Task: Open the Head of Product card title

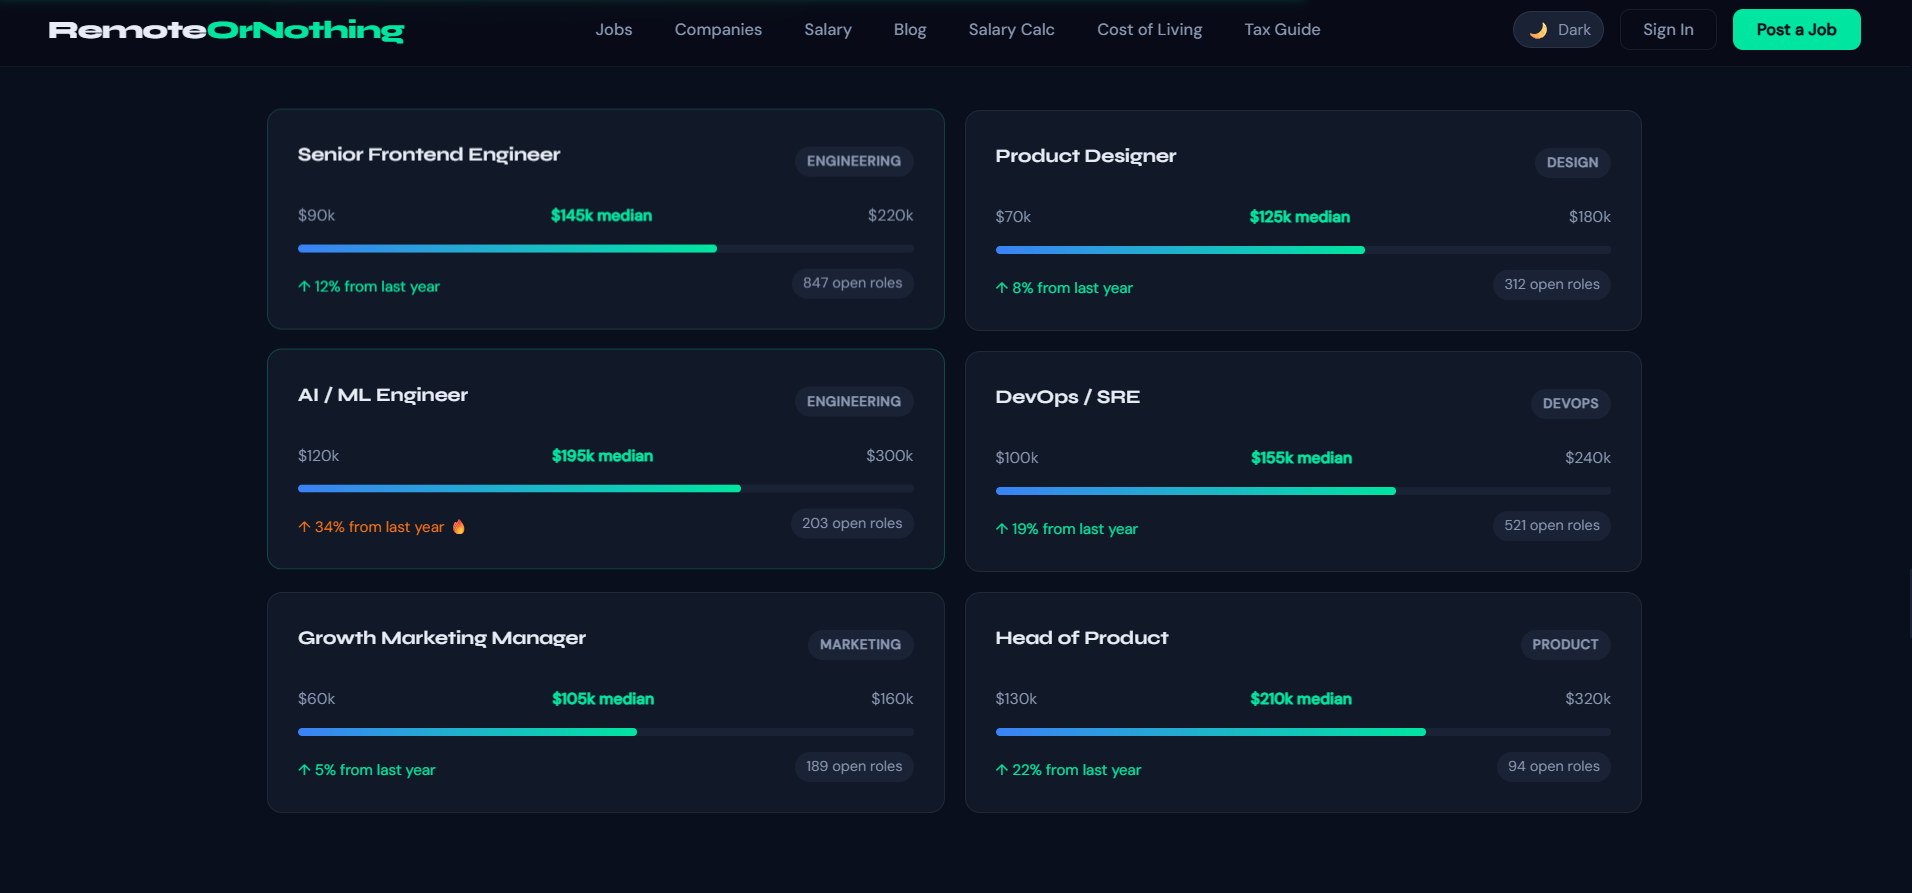Action: click(x=1082, y=638)
